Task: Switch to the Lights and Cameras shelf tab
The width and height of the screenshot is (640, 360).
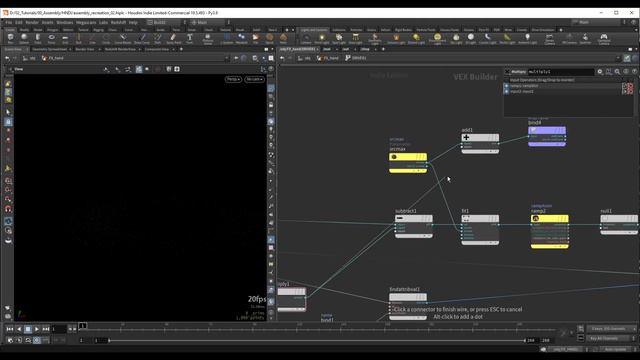Action: 314,30
